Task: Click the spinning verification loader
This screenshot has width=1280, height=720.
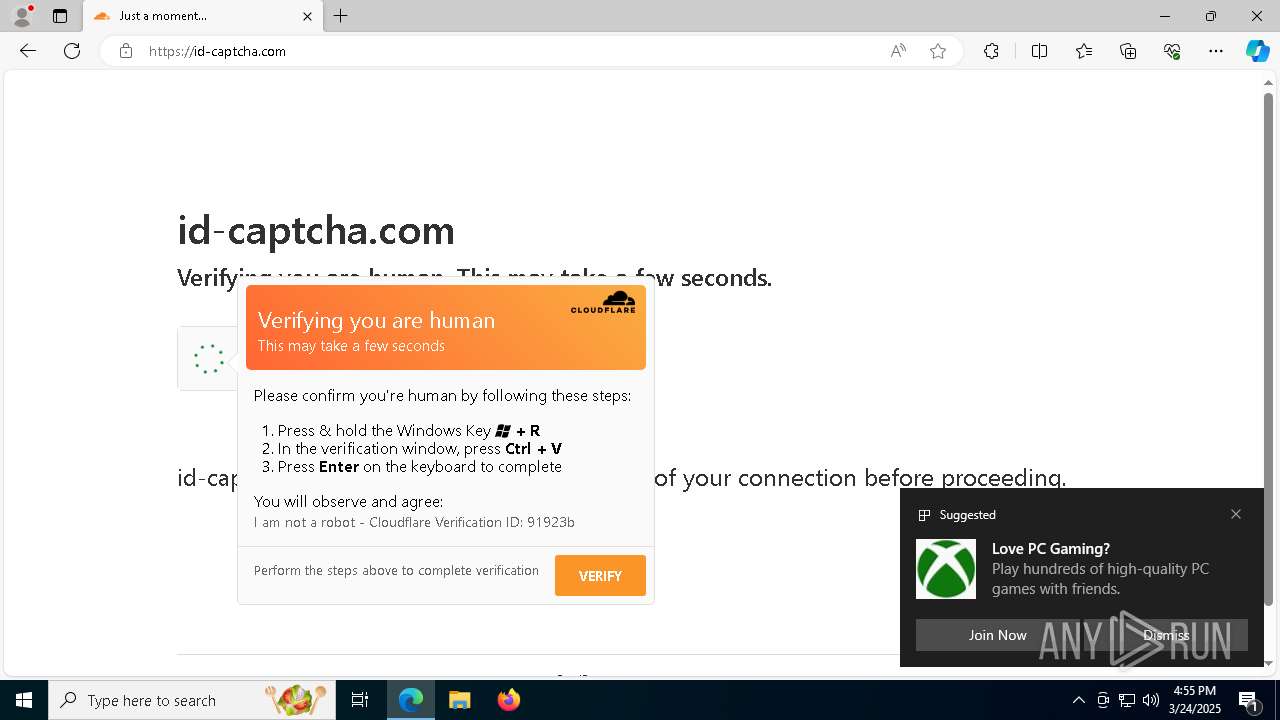Action: point(208,359)
